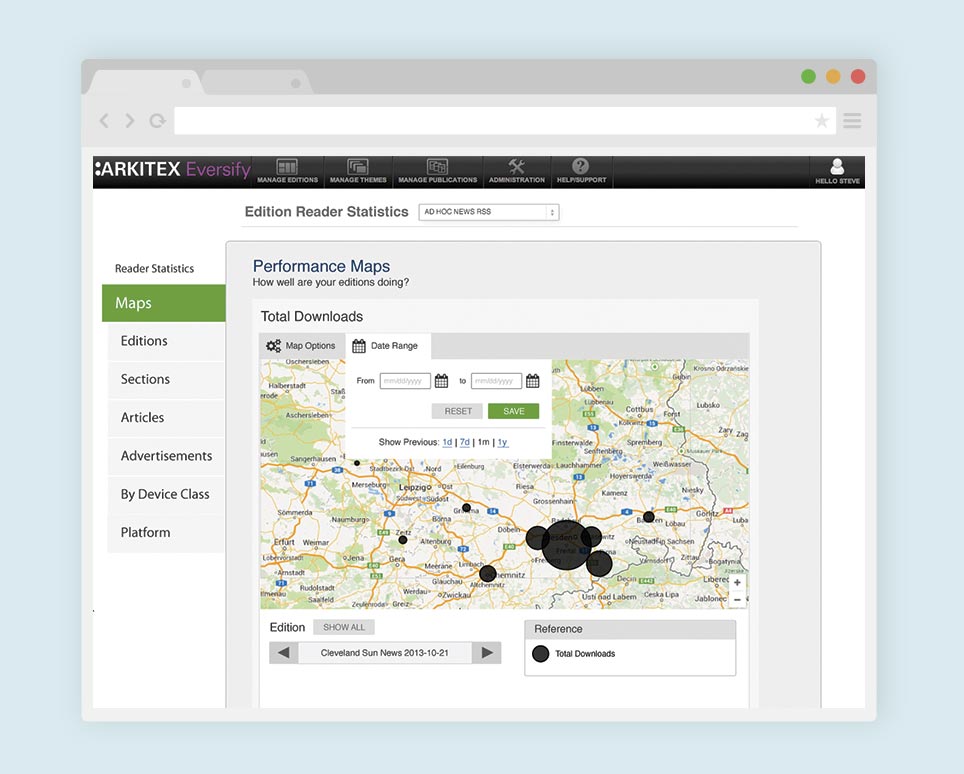Click the To date input field
The image size is (964, 774).
click(x=496, y=381)
